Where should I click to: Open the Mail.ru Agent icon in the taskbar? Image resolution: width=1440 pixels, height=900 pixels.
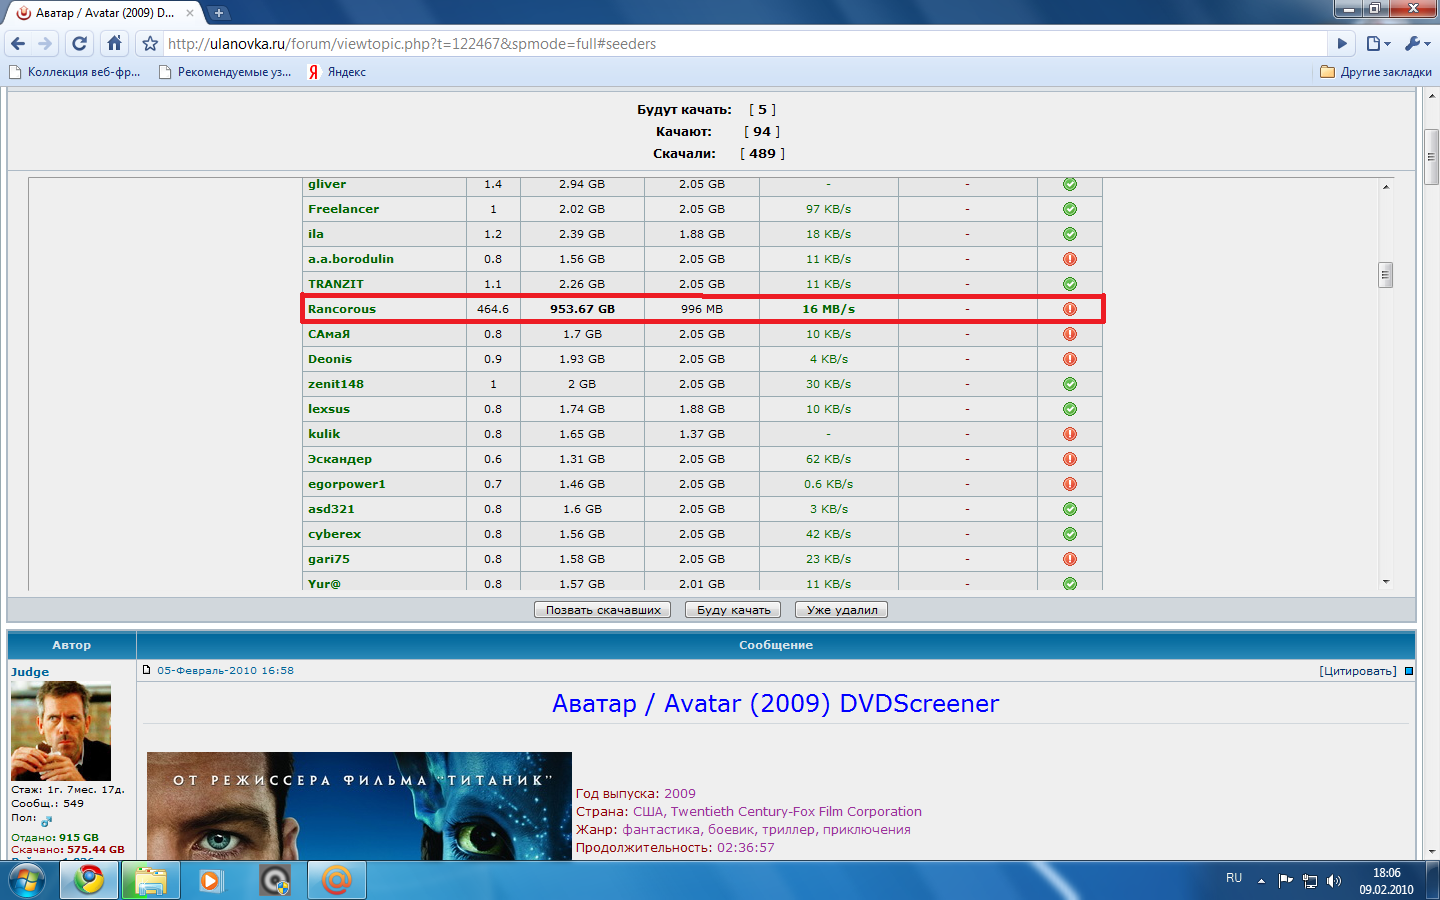[x=336, y=880]
